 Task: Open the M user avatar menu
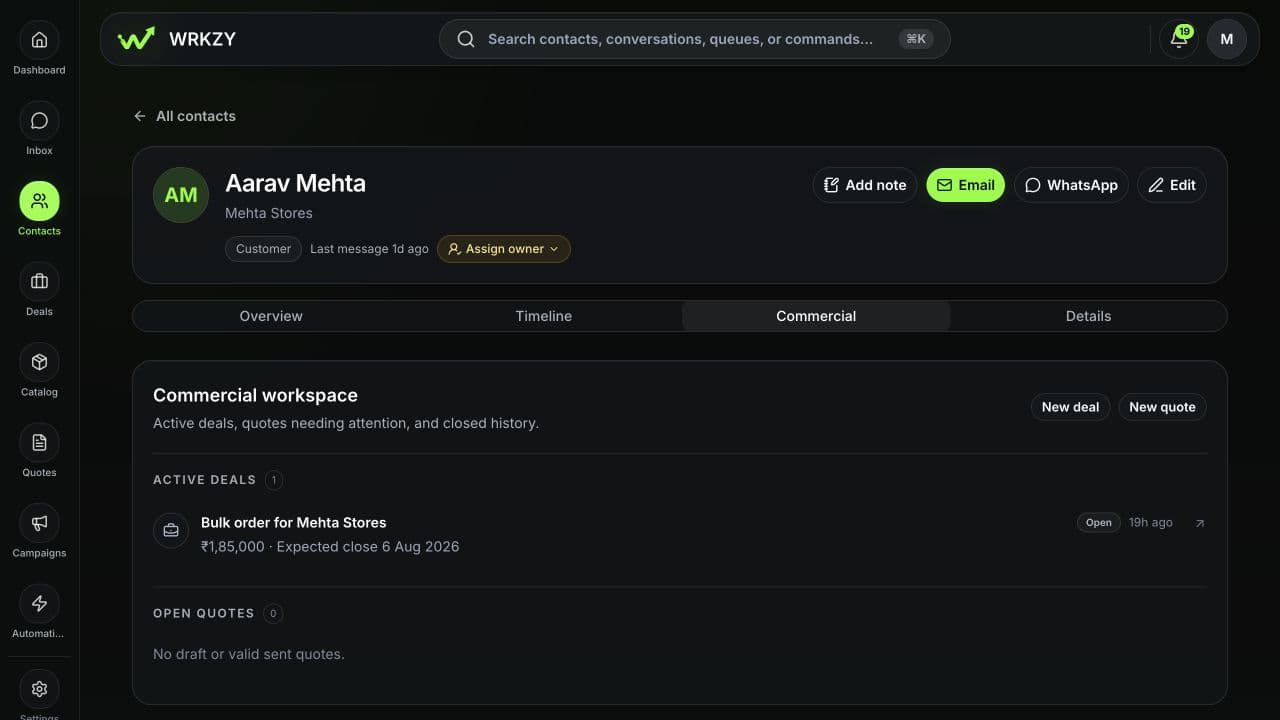pyautogui.click(x=1227, y=39)
